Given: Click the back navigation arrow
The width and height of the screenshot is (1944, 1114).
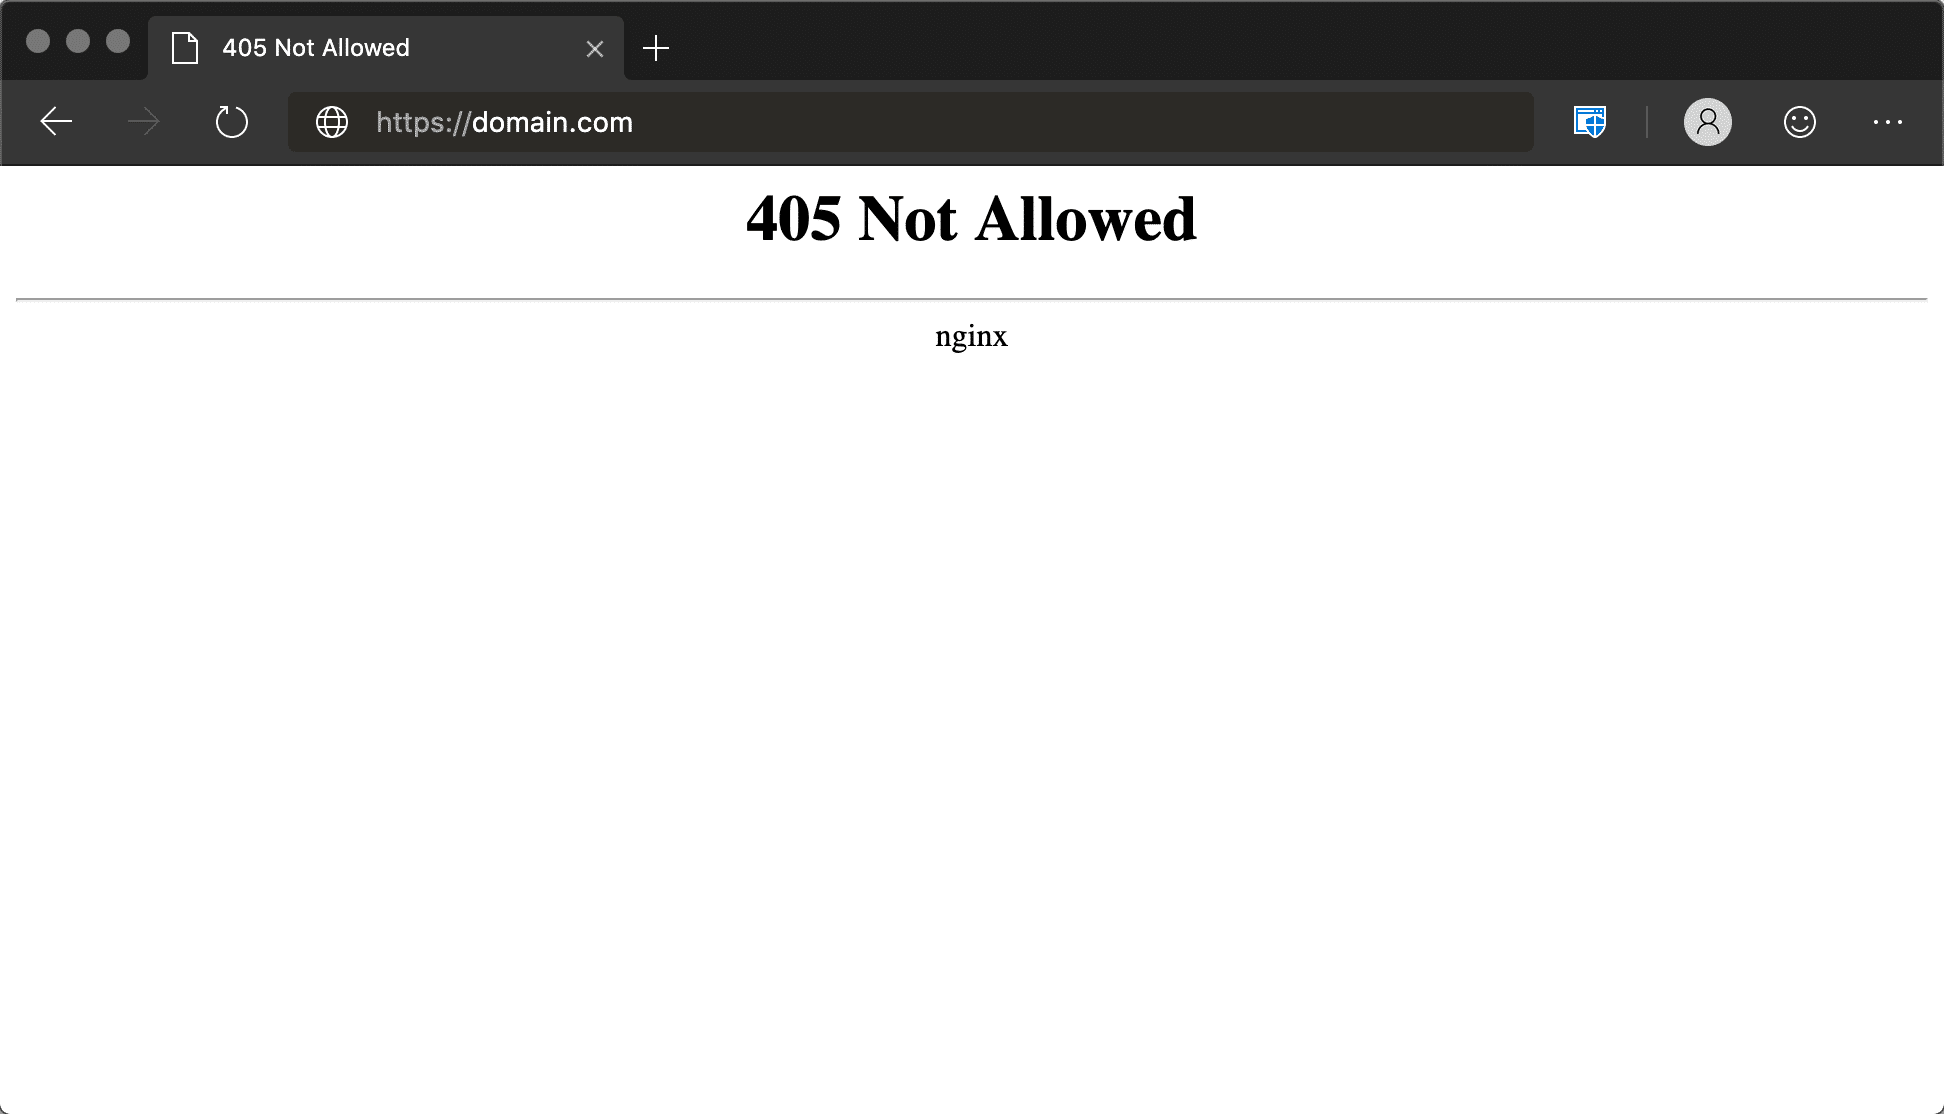Looking at the screenshot, I should [x=55, y=122].
